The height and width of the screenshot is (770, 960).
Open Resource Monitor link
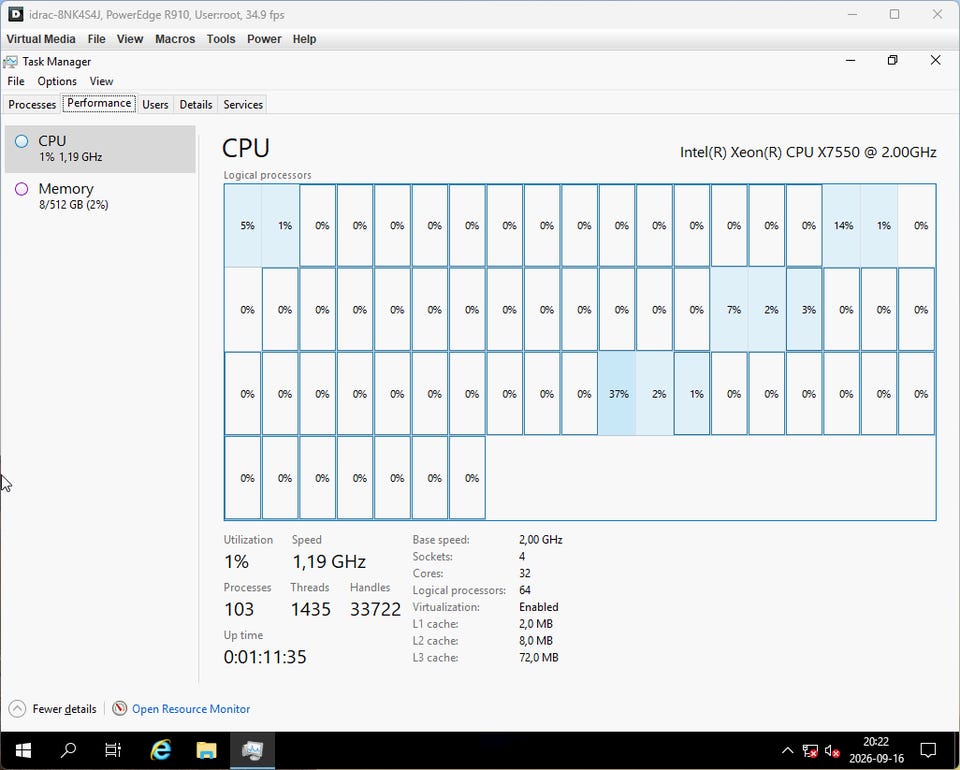[191, 709]
